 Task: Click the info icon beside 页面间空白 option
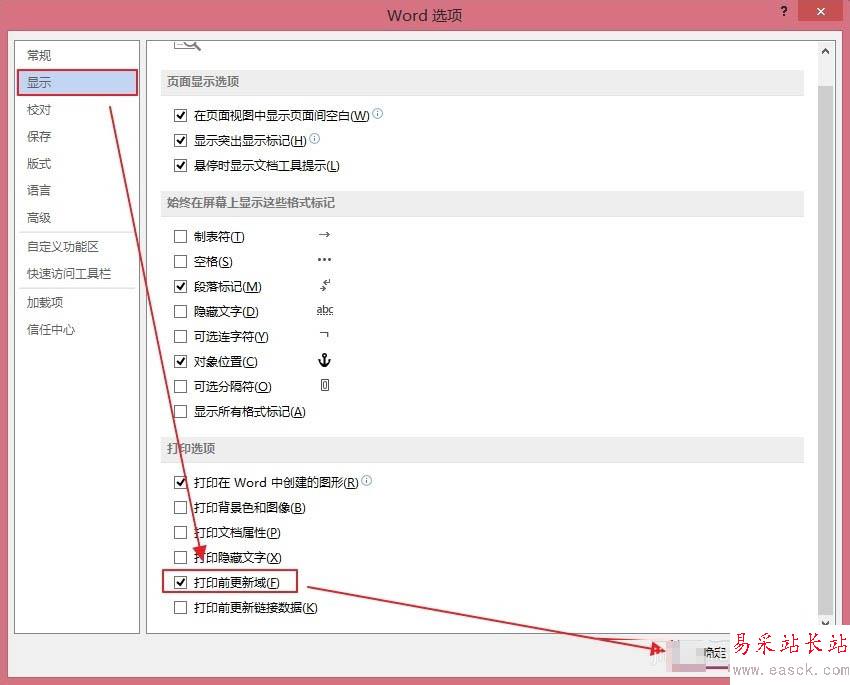click(x=378, y=113)
